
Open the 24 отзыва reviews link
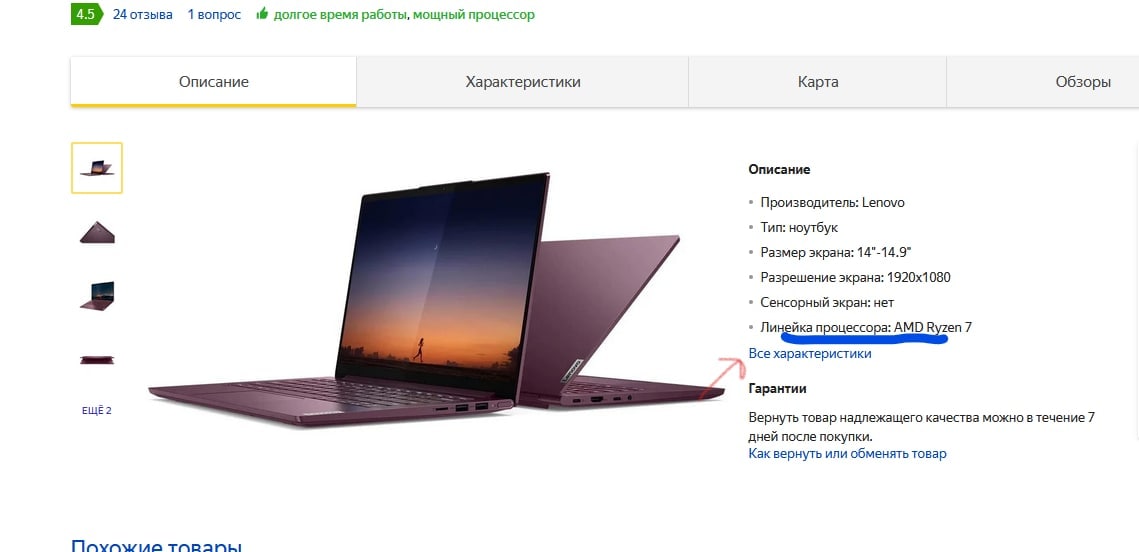pyautogui.click(x=142, y=15)
